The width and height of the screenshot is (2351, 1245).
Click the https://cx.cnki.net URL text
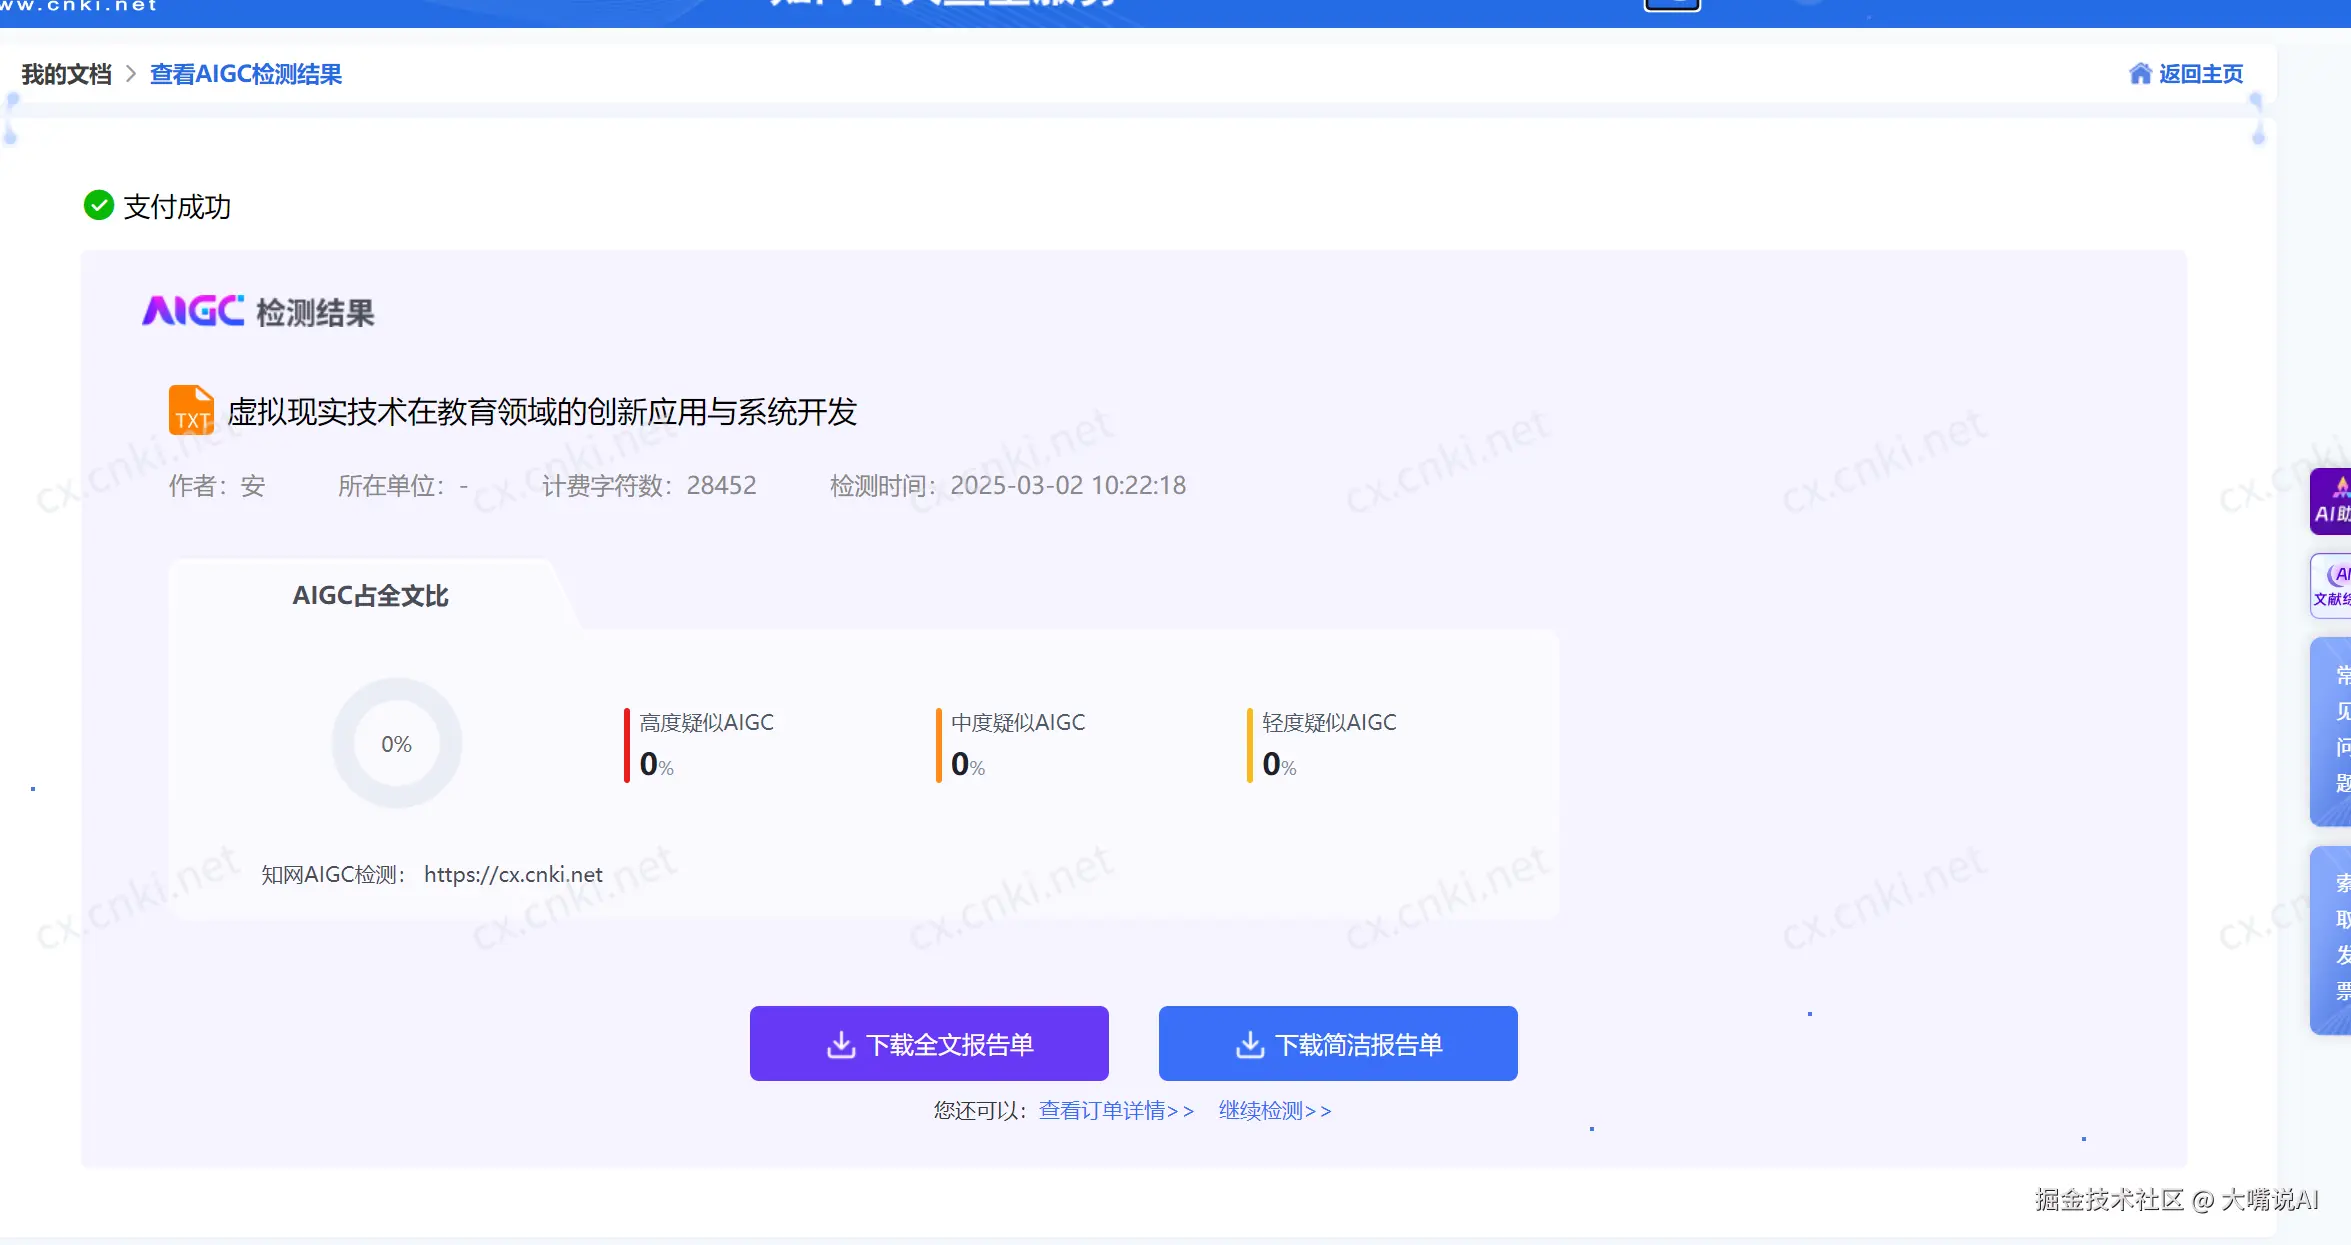[513, 875]
